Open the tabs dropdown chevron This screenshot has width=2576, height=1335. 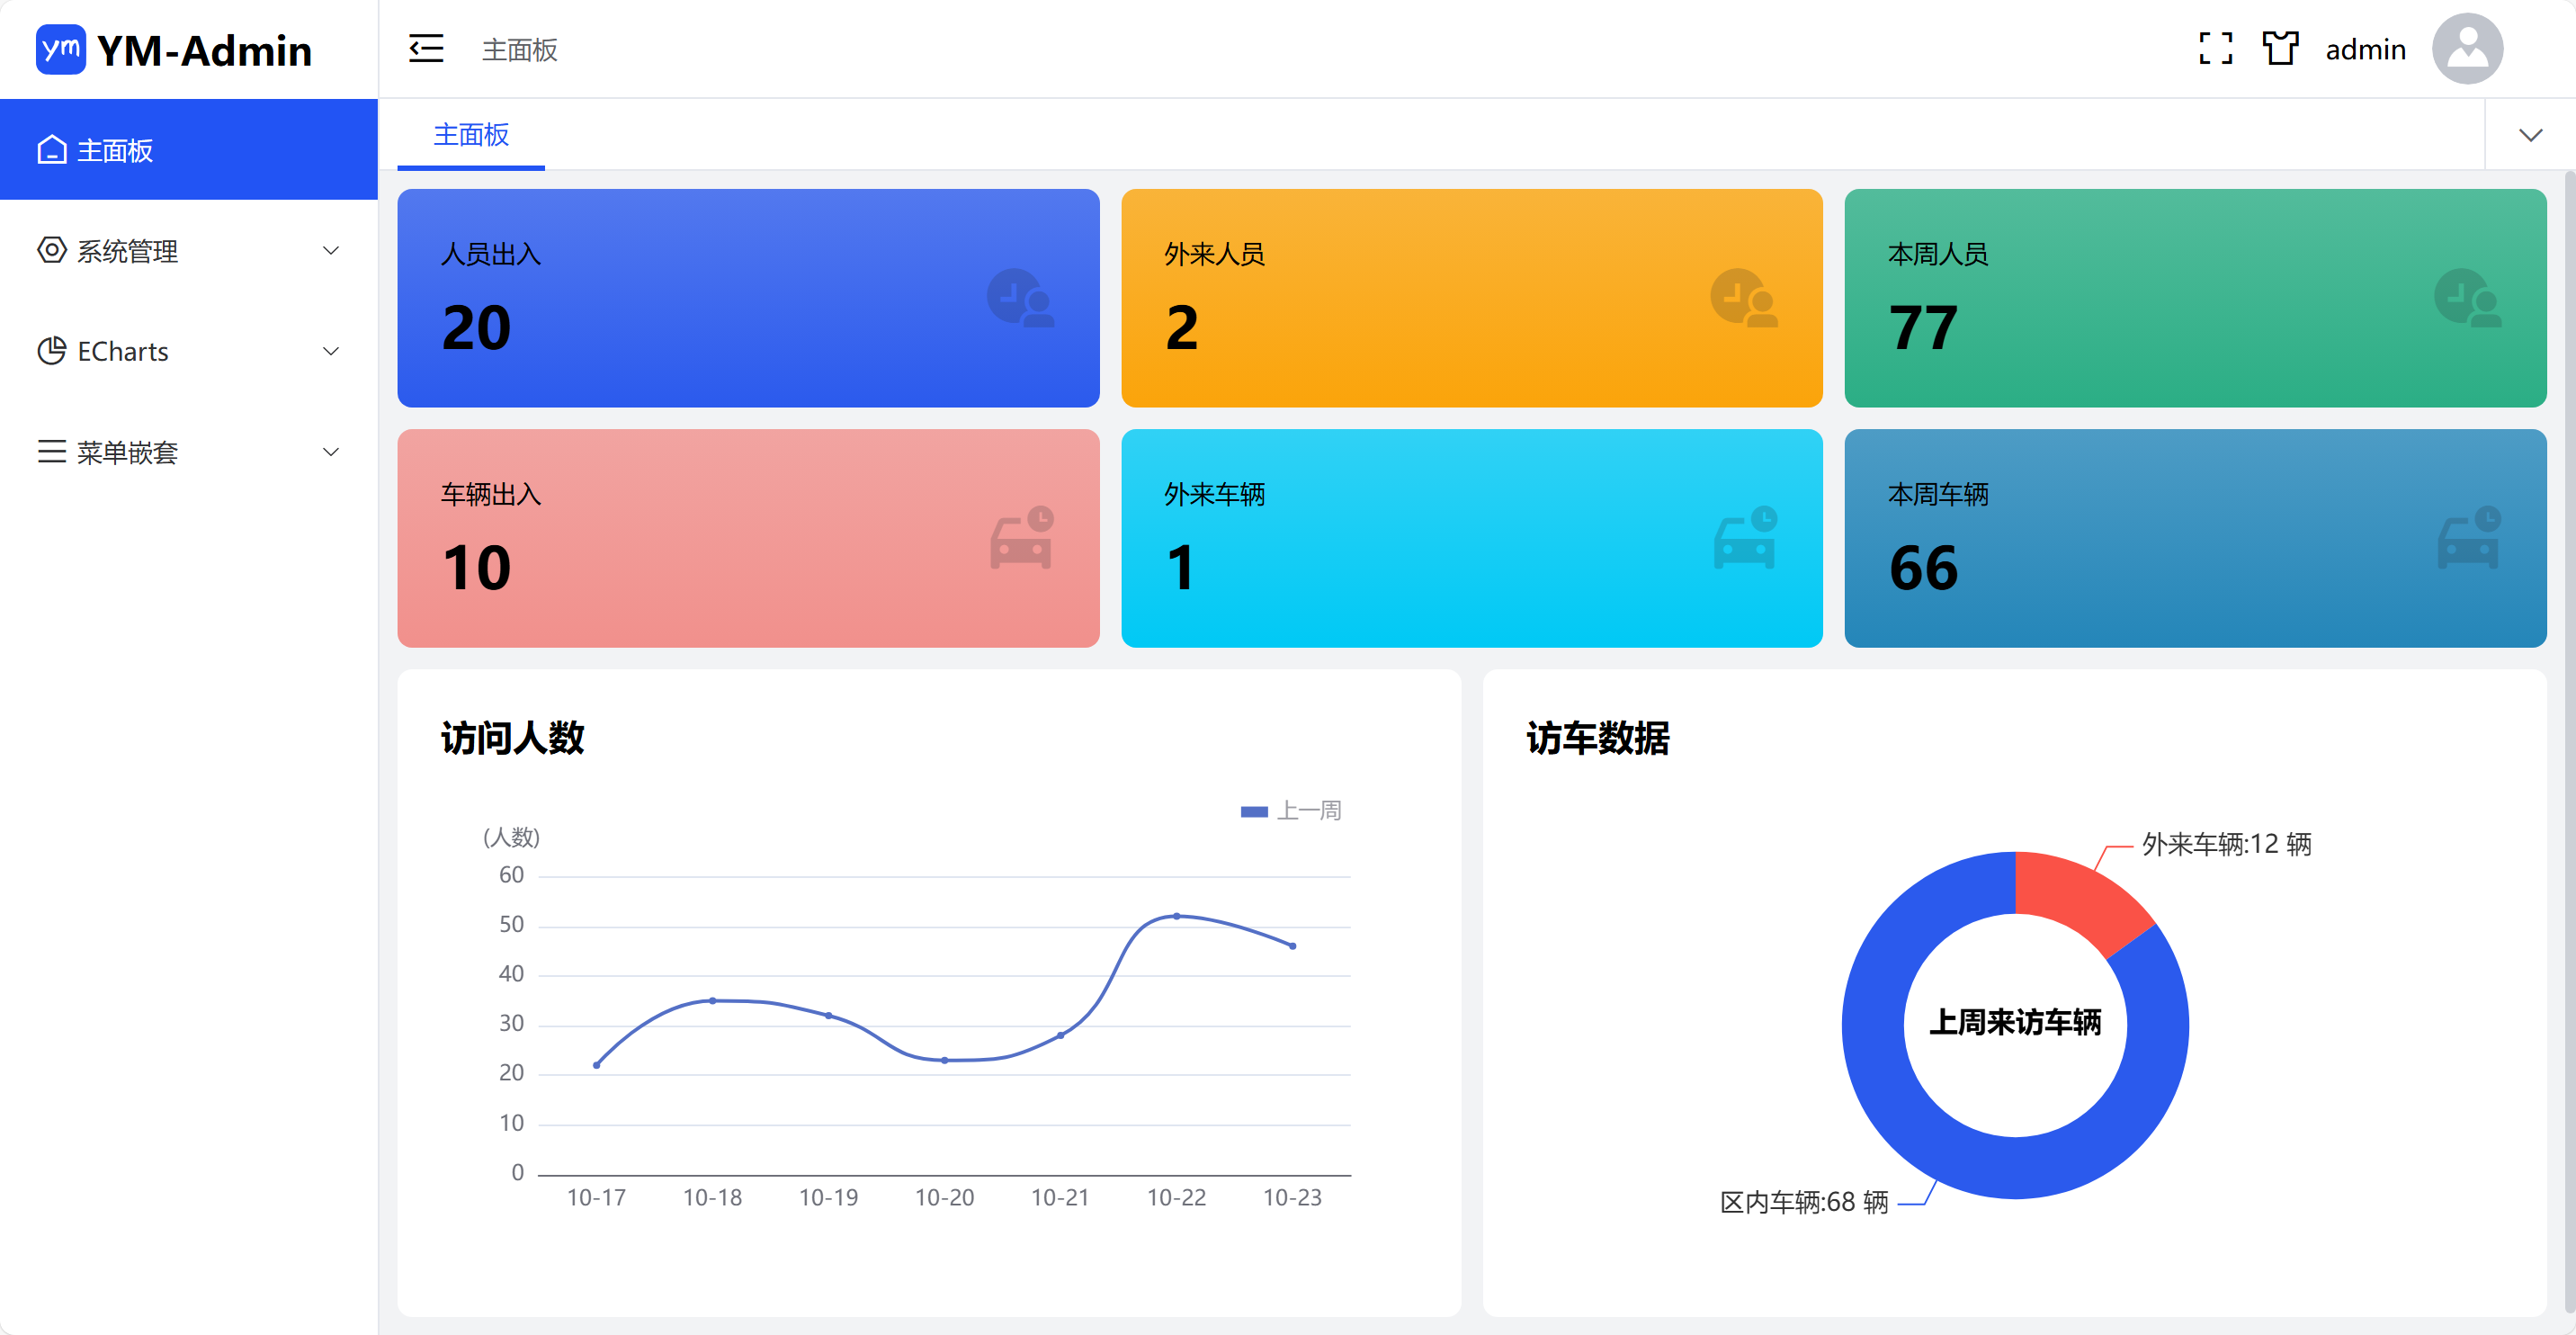click(x=2530, y=135)
